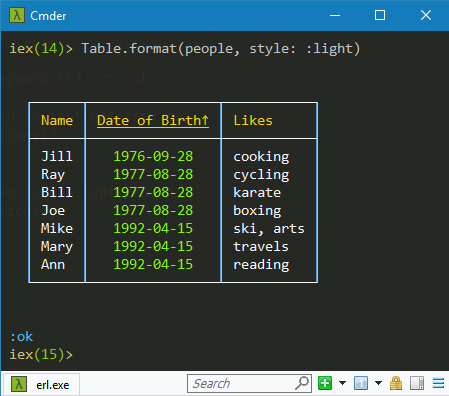Close the Cmder window
This screenshot has height=396, width=449.
[426, 15]
